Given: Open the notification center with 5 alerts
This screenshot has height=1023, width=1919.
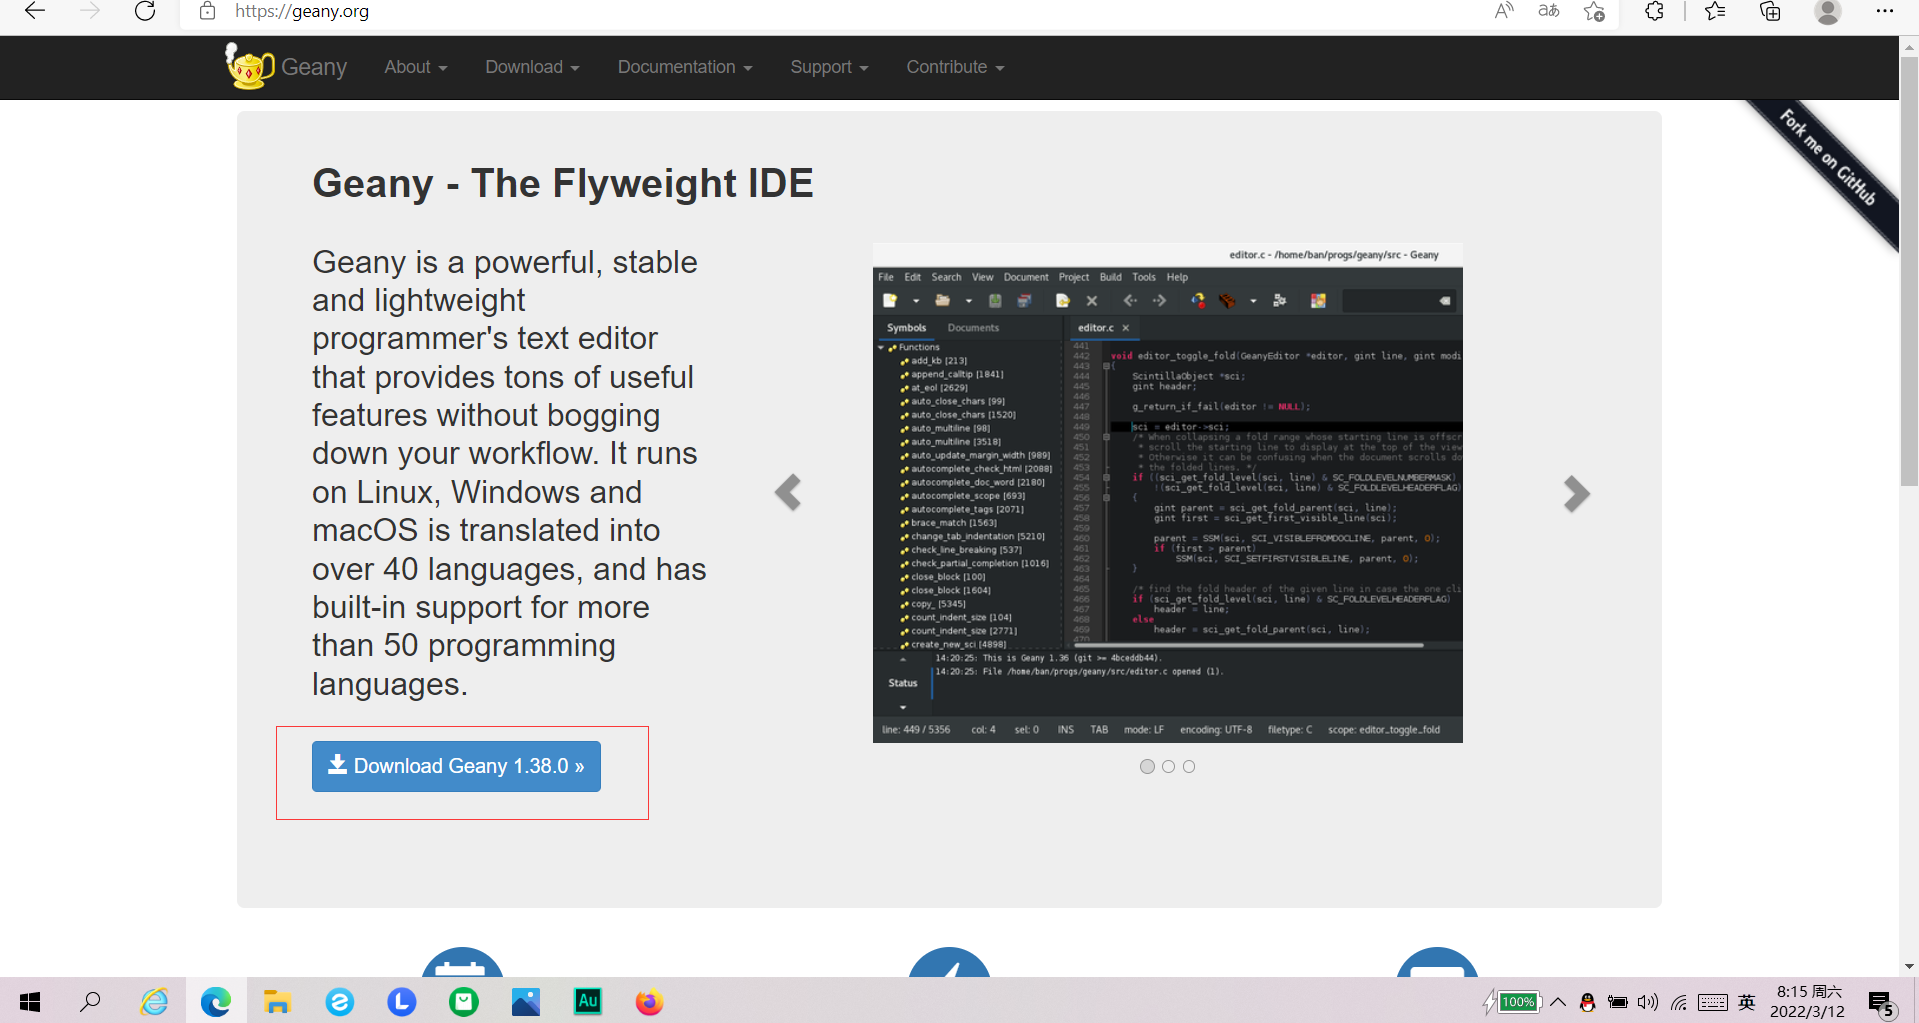Looking at the screenshot, I should coord(1882,1003).
